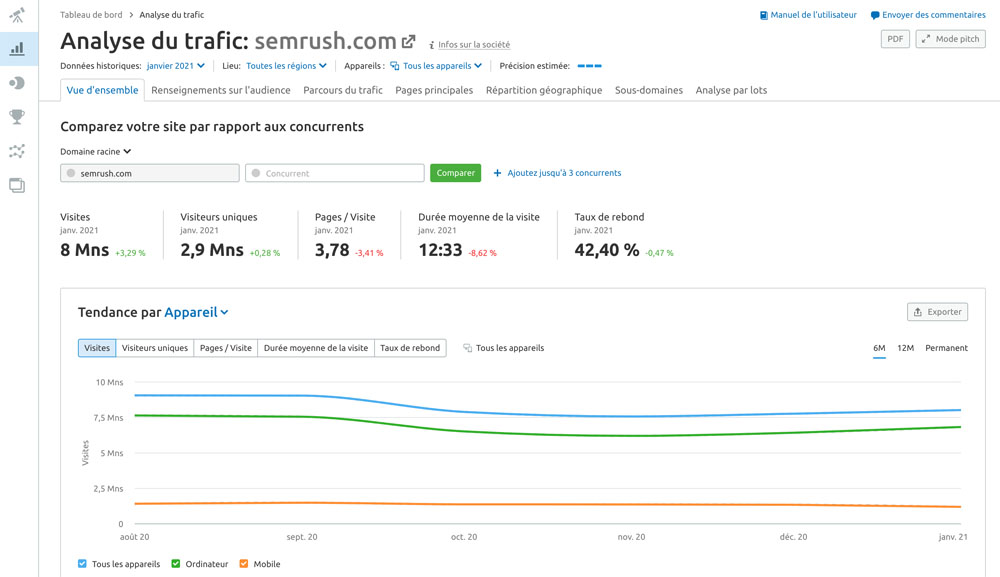Open the Renseignements sur l'audience tab
This screenshot has width=1000, height=577.
(221, 91)
